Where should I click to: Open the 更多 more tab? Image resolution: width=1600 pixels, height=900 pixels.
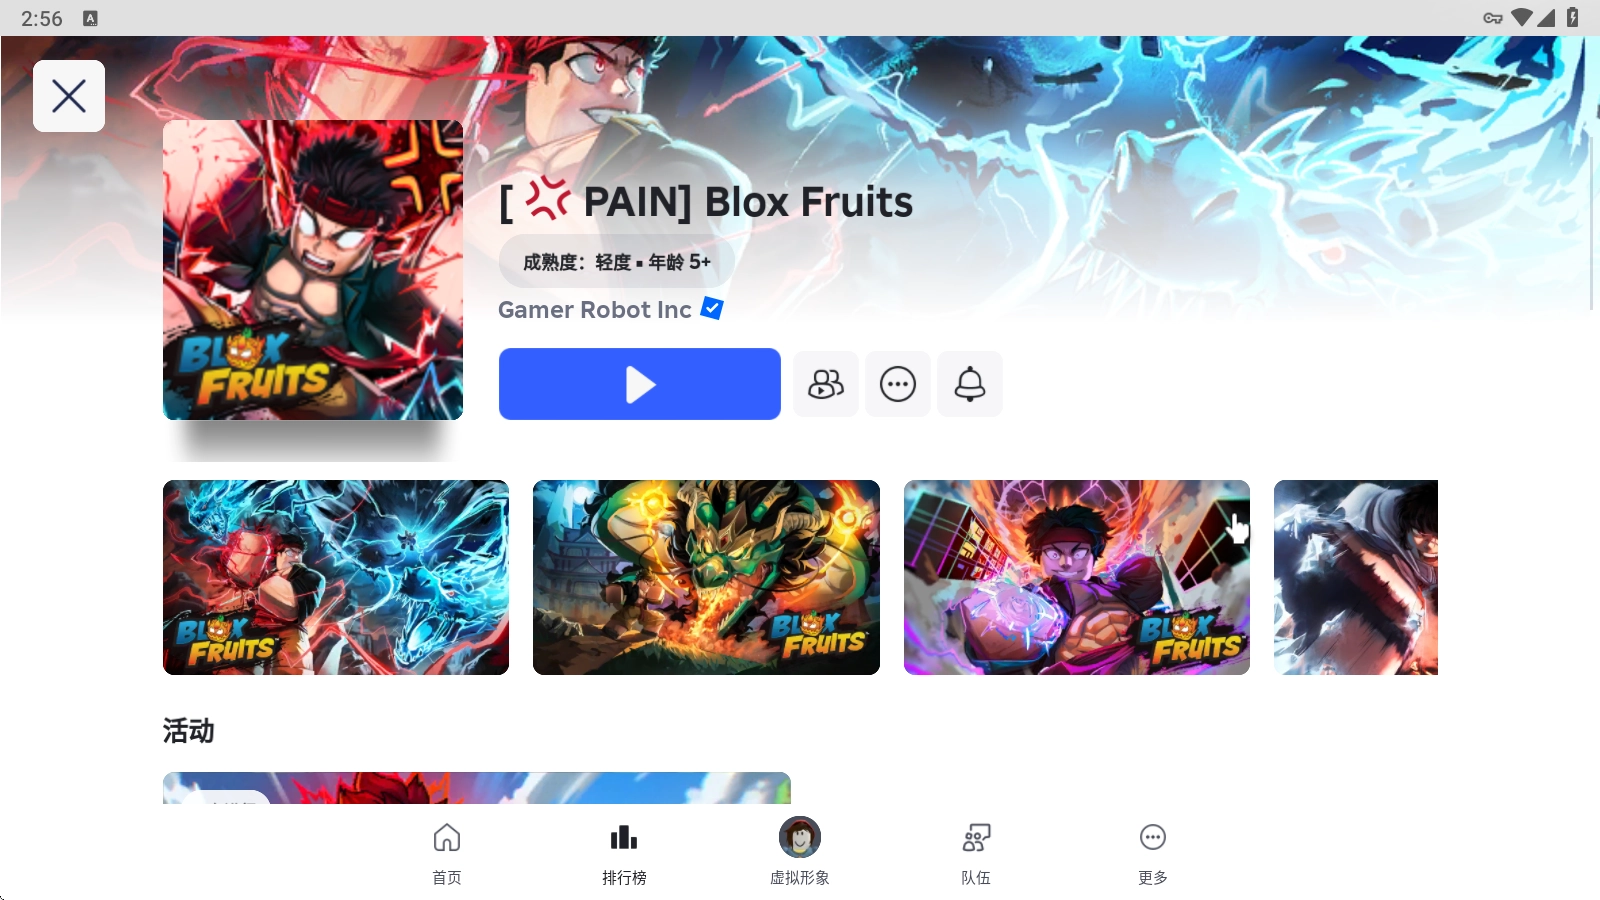(x=1153, y=854)
